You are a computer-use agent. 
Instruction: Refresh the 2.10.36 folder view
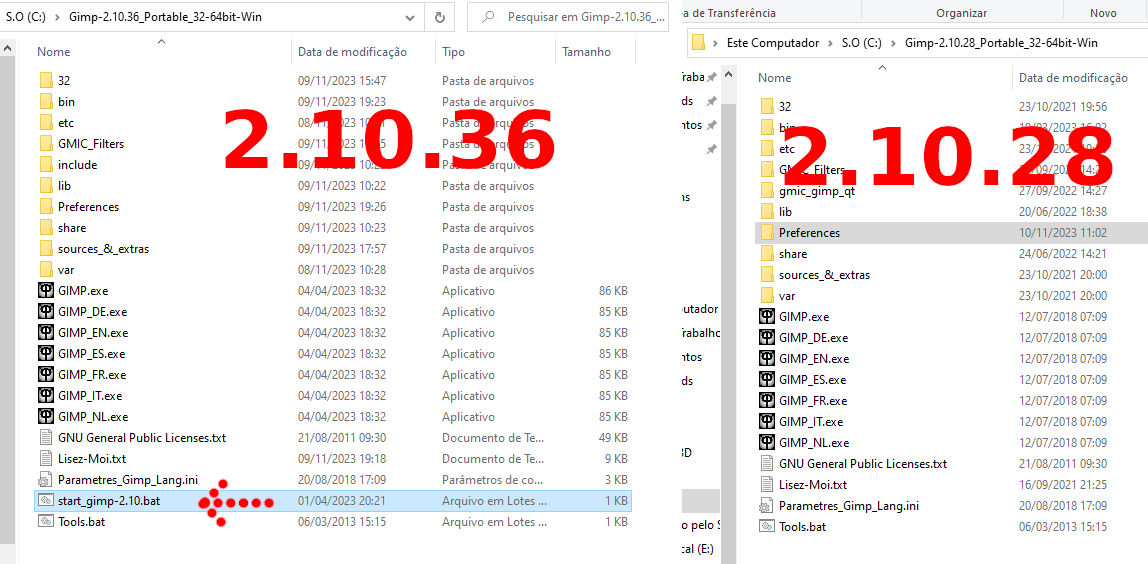[x=439, y=17]
